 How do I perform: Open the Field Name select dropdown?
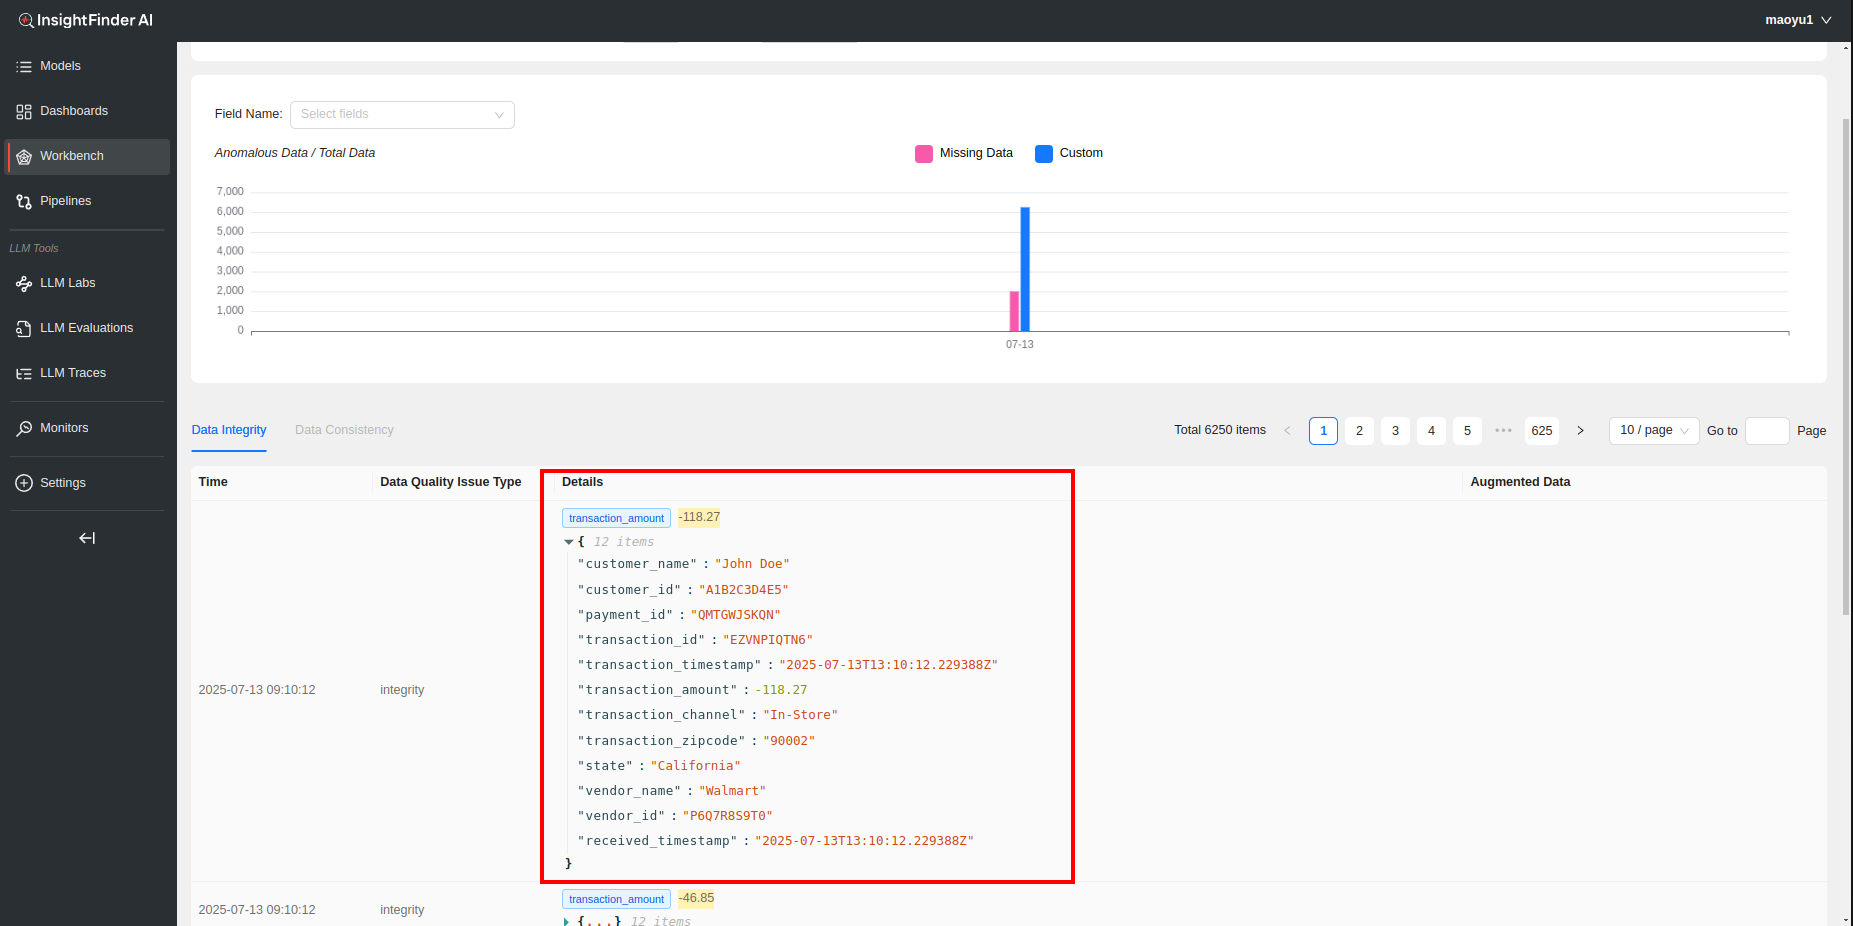click(x=402, y=115)
